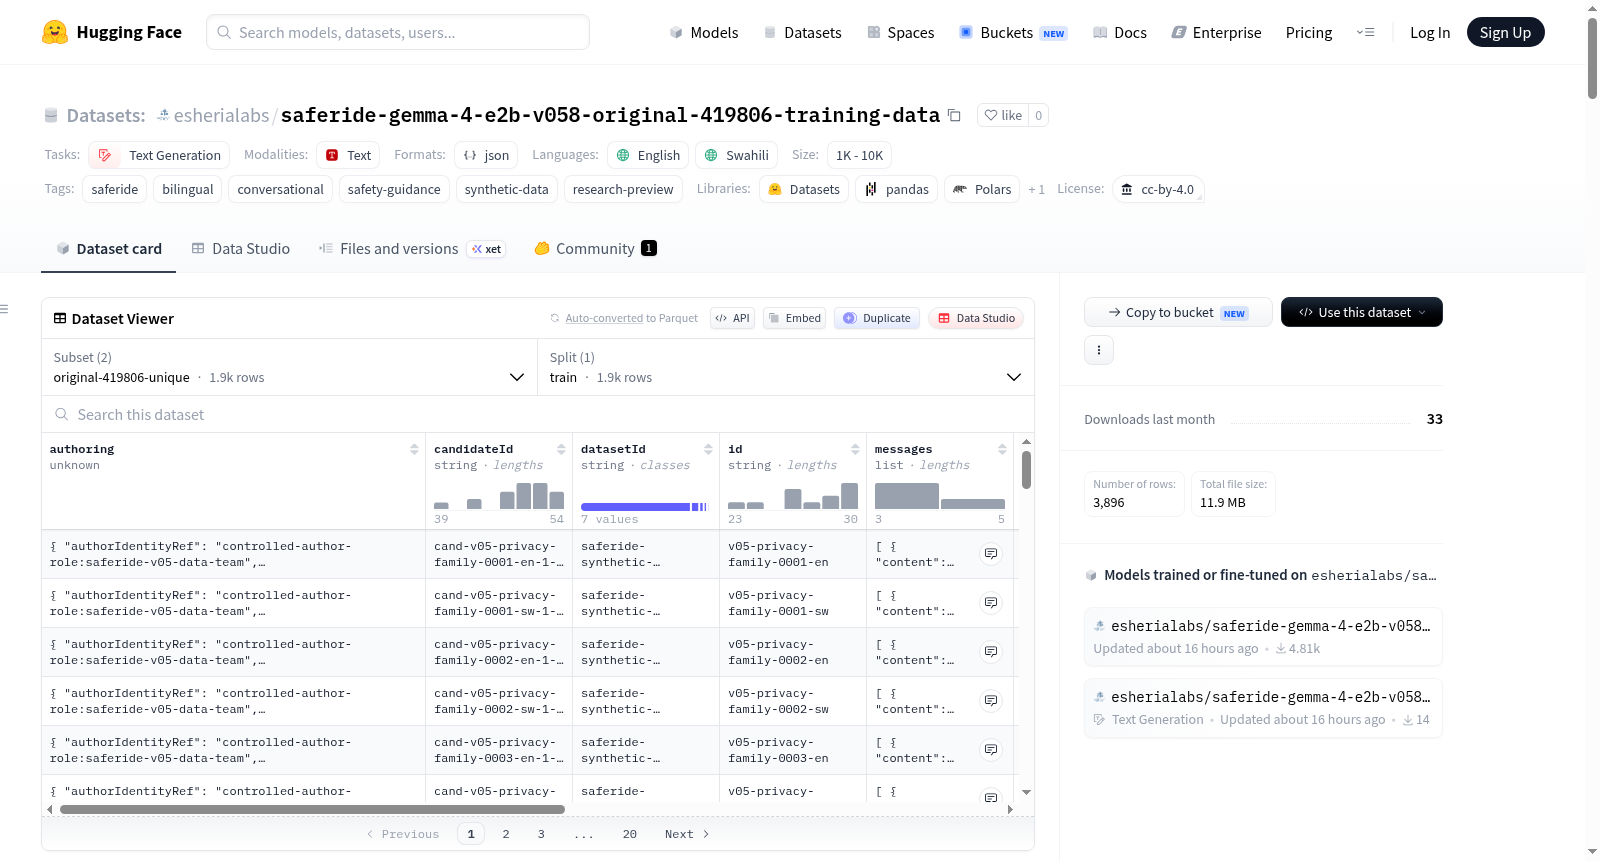Click the candidateId lengths histogram
The height and width of the screenshot is (861, 1600).
499,496
